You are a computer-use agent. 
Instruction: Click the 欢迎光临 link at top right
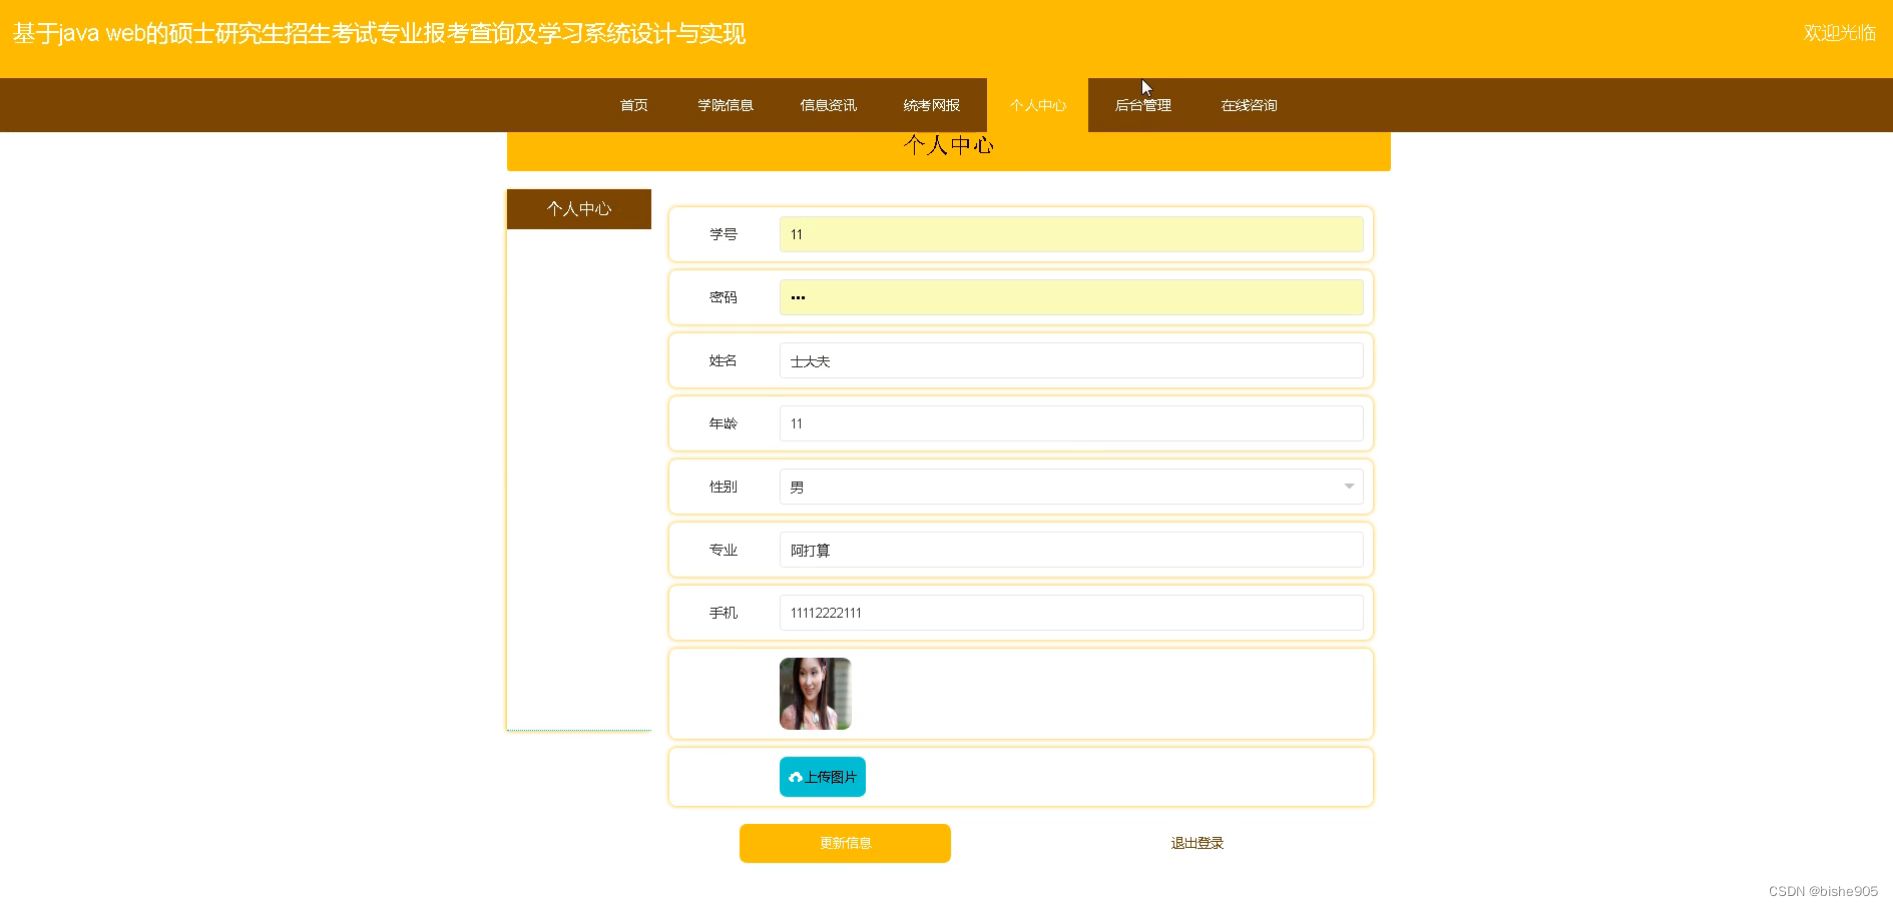click(1839, 33)
